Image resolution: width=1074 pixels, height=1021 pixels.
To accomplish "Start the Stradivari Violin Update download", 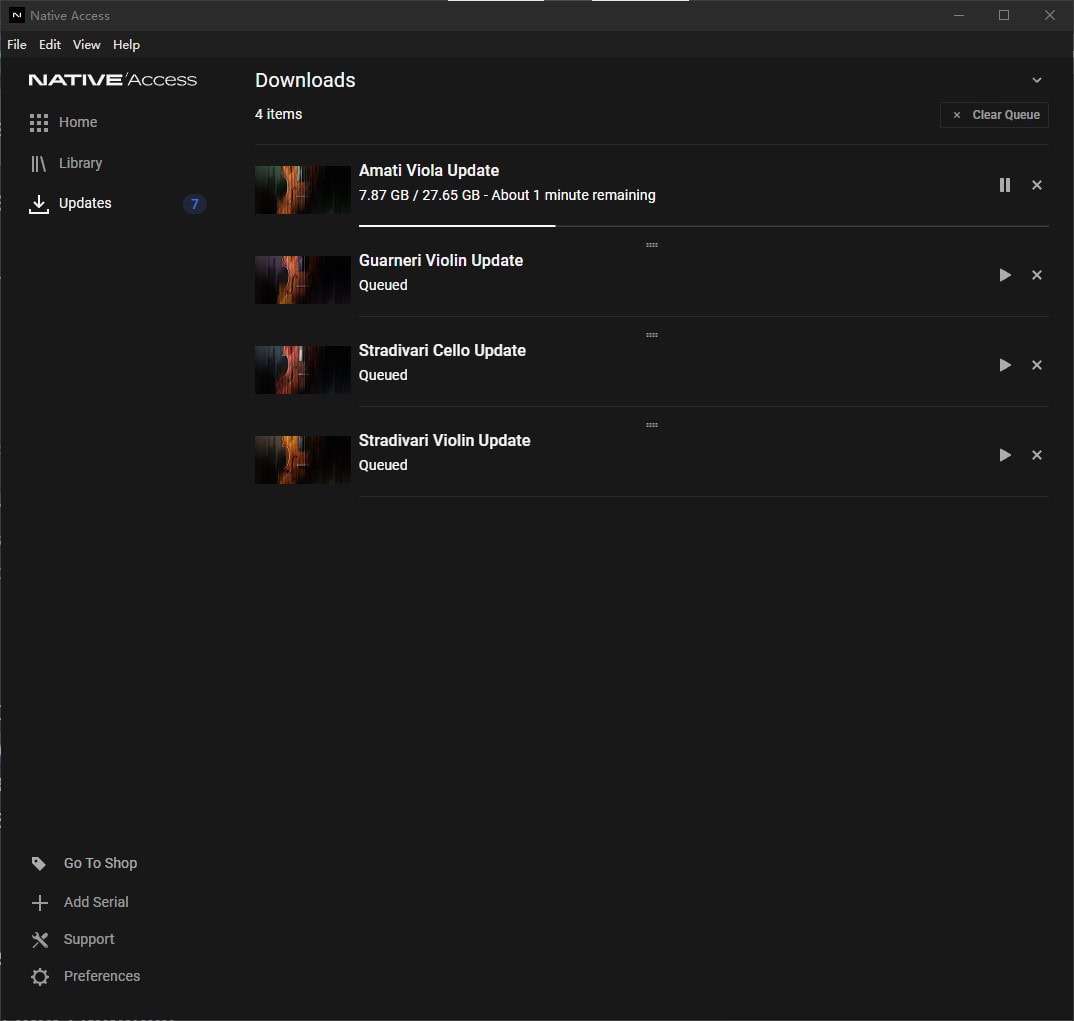I will tap(1005, 455).
